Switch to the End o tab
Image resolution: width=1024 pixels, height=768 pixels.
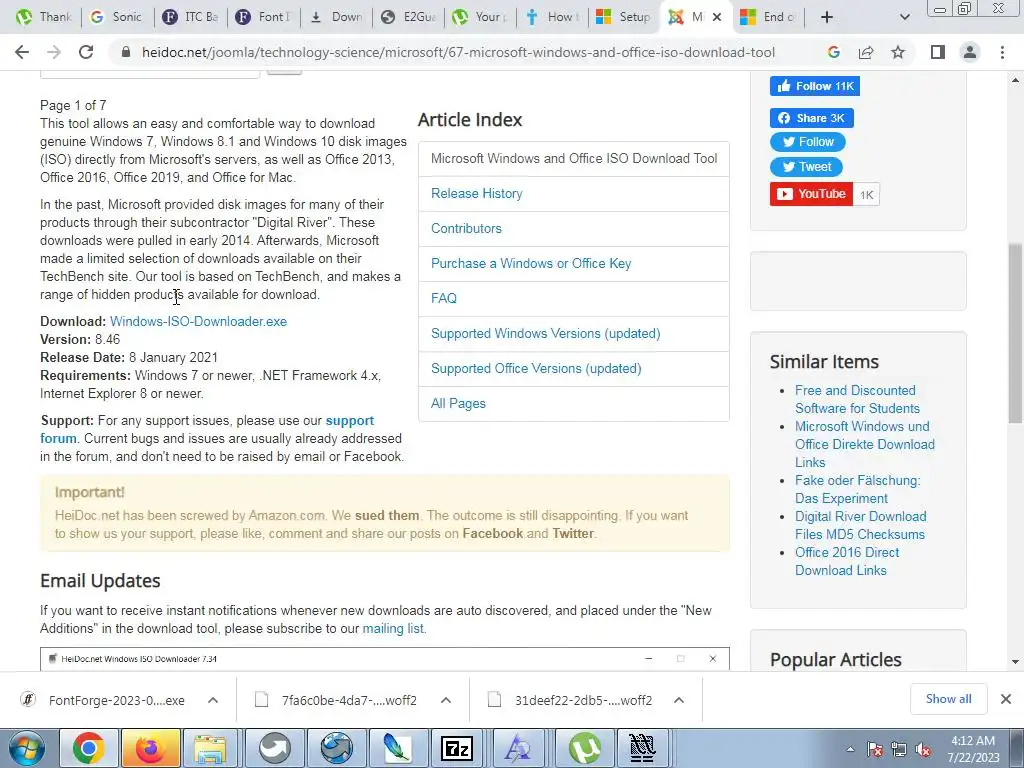point(768,17)
